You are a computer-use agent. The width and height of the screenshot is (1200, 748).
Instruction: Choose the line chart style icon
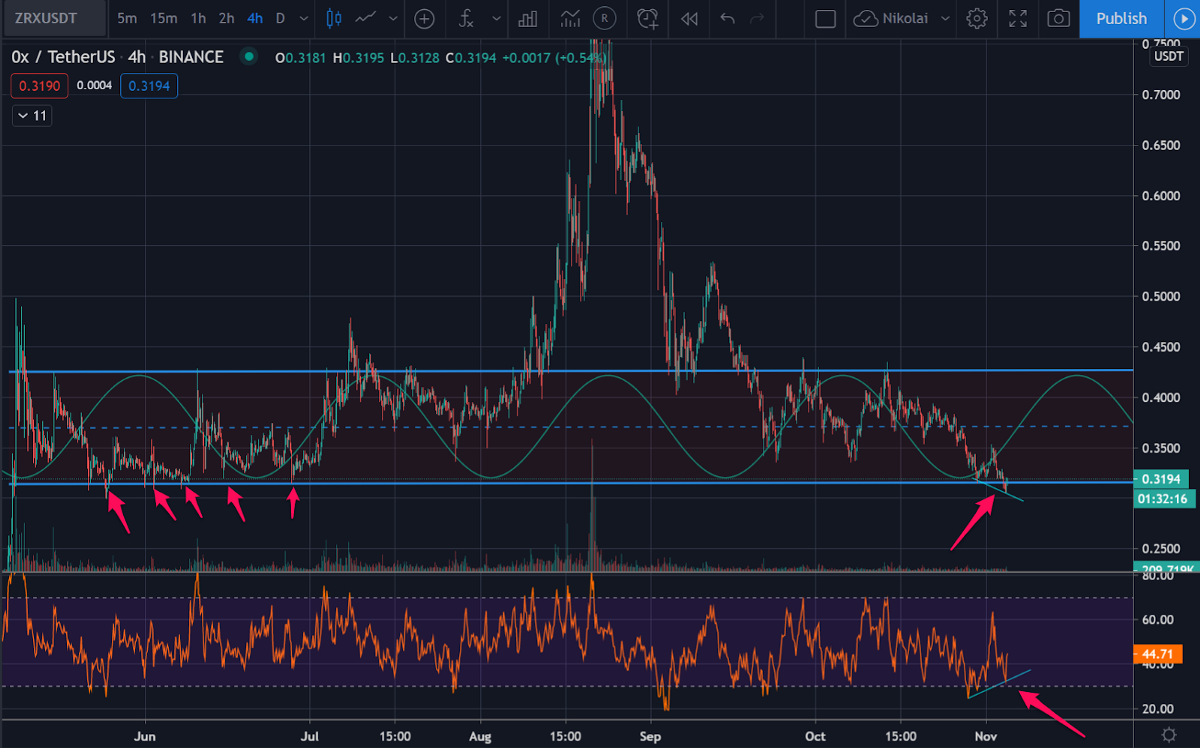pyautogui.click(x=367, y=18)
